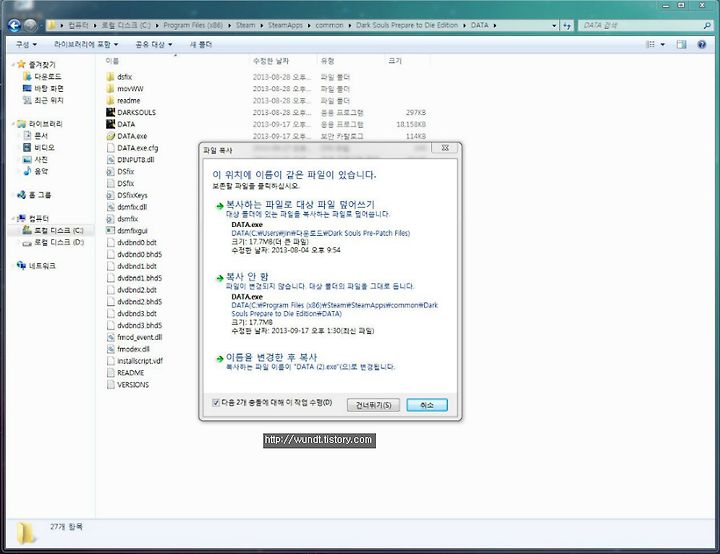Open 최근 위치 in favorites
This screenshot has height=554, width=720.
pos(49,100)
